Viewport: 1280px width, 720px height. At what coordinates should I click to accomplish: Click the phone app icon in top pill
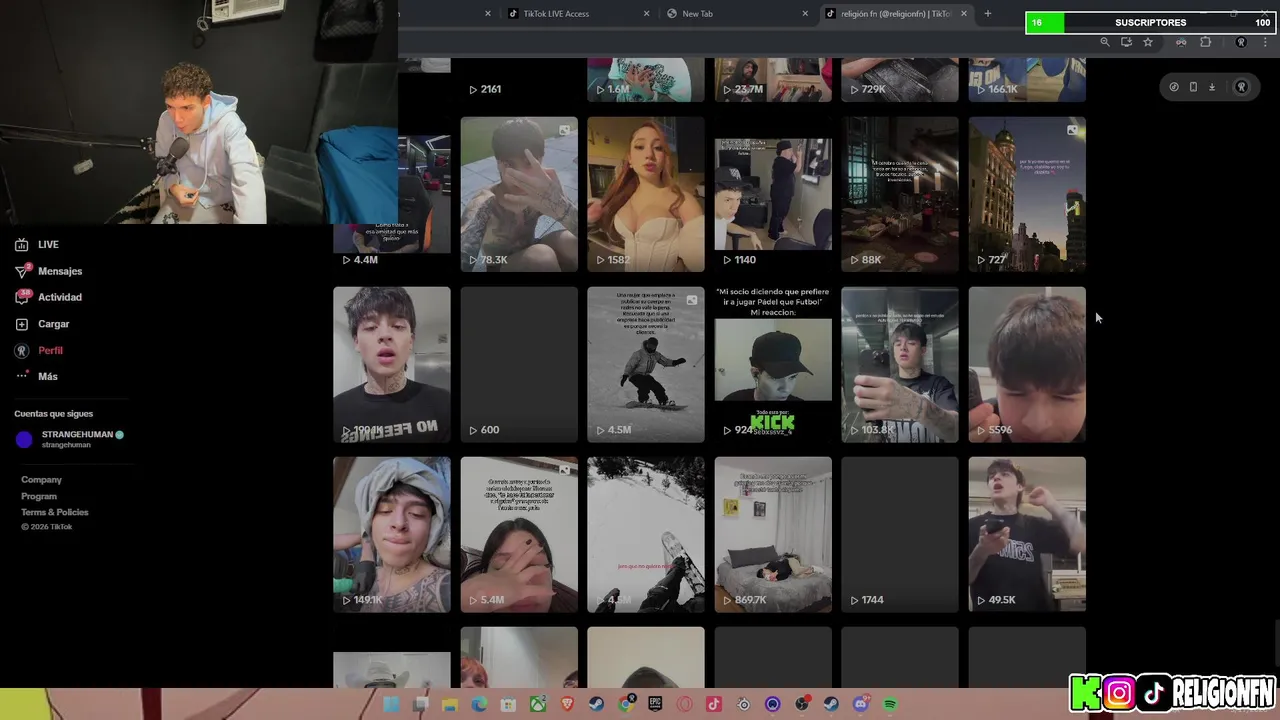click(x=1193, y=87)
